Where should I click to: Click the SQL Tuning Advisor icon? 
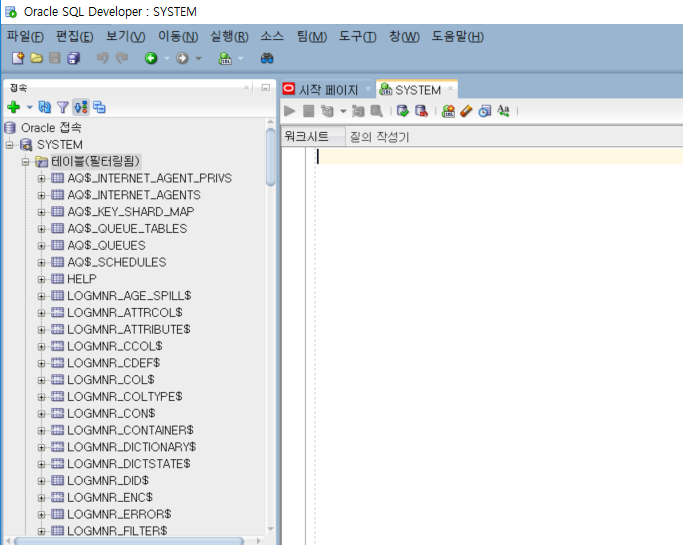coord(377,111)
